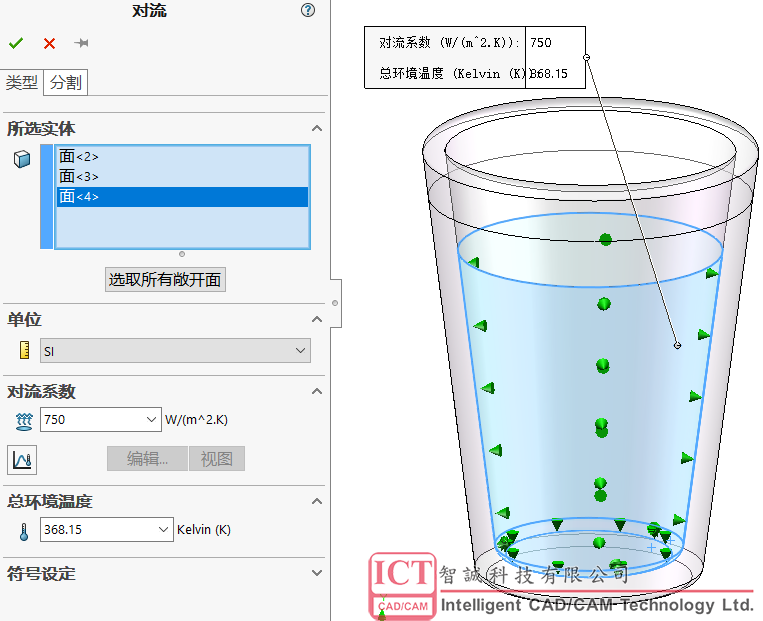Switch to the 分割 tab

tap(66, 83)
